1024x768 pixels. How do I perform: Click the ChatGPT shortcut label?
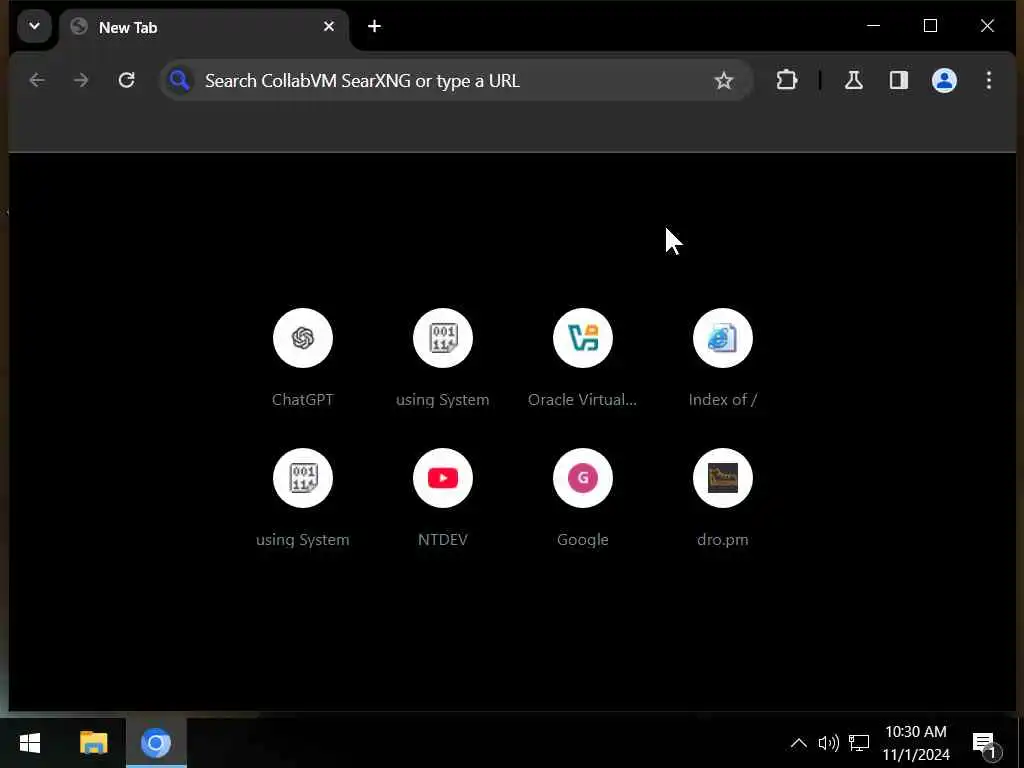tap(302, 400)
